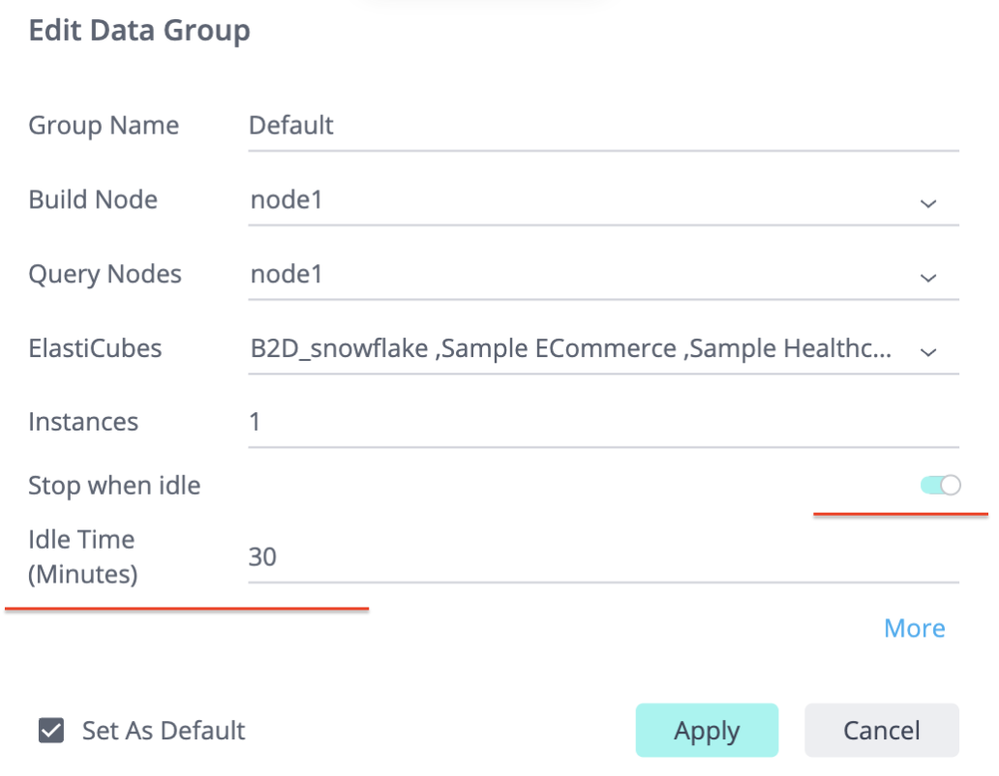Click the Set As Default label text

163,731
